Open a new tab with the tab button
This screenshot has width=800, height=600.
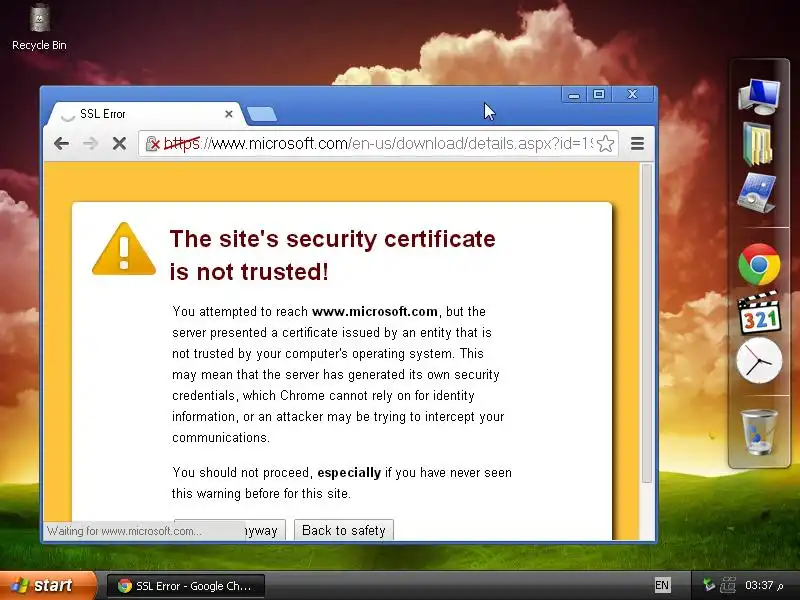point(262,114)
